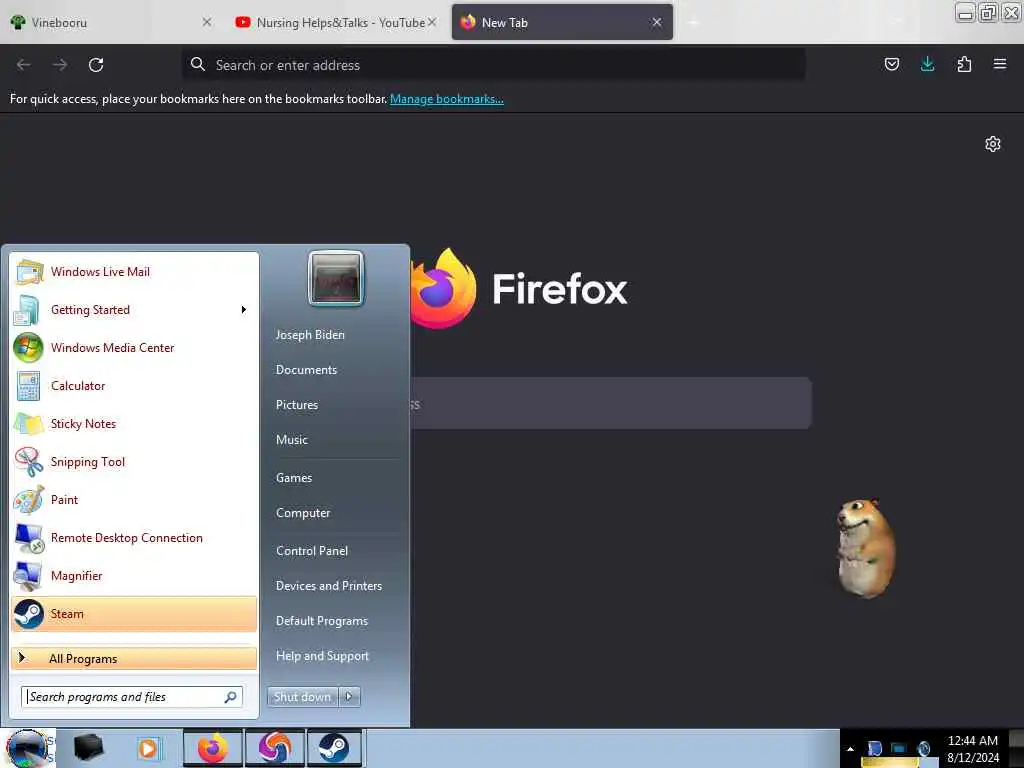The height and width of the screenshot is (768, 1024).
Task: Launch Steam from the Start menu list
Action: click(x=134, y=614)
